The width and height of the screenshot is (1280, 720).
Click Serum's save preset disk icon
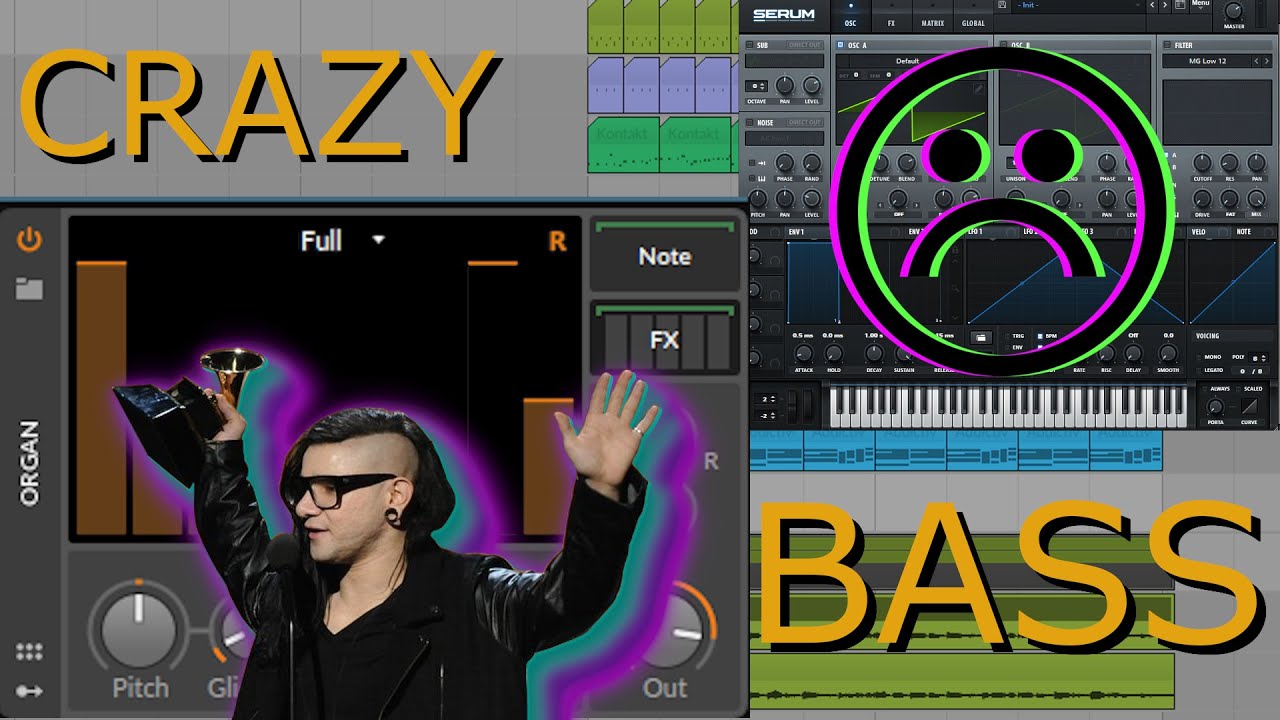(x=1002, y=5)
